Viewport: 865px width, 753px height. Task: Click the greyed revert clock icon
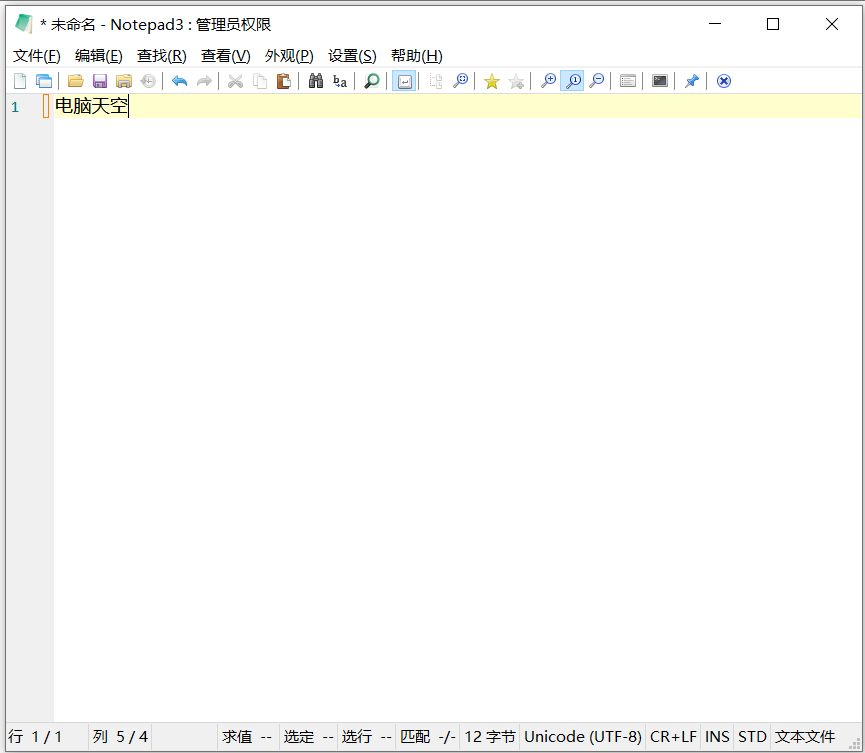(148, 81)
